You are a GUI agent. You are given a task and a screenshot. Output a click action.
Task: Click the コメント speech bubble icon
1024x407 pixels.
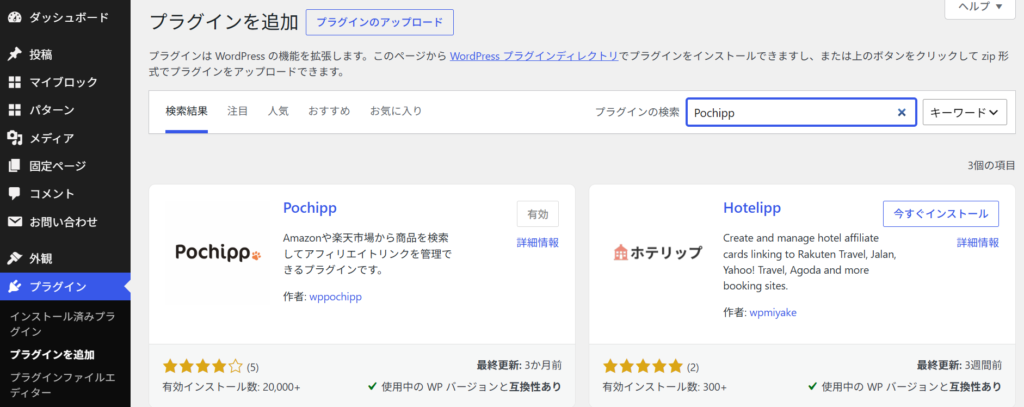14,194
